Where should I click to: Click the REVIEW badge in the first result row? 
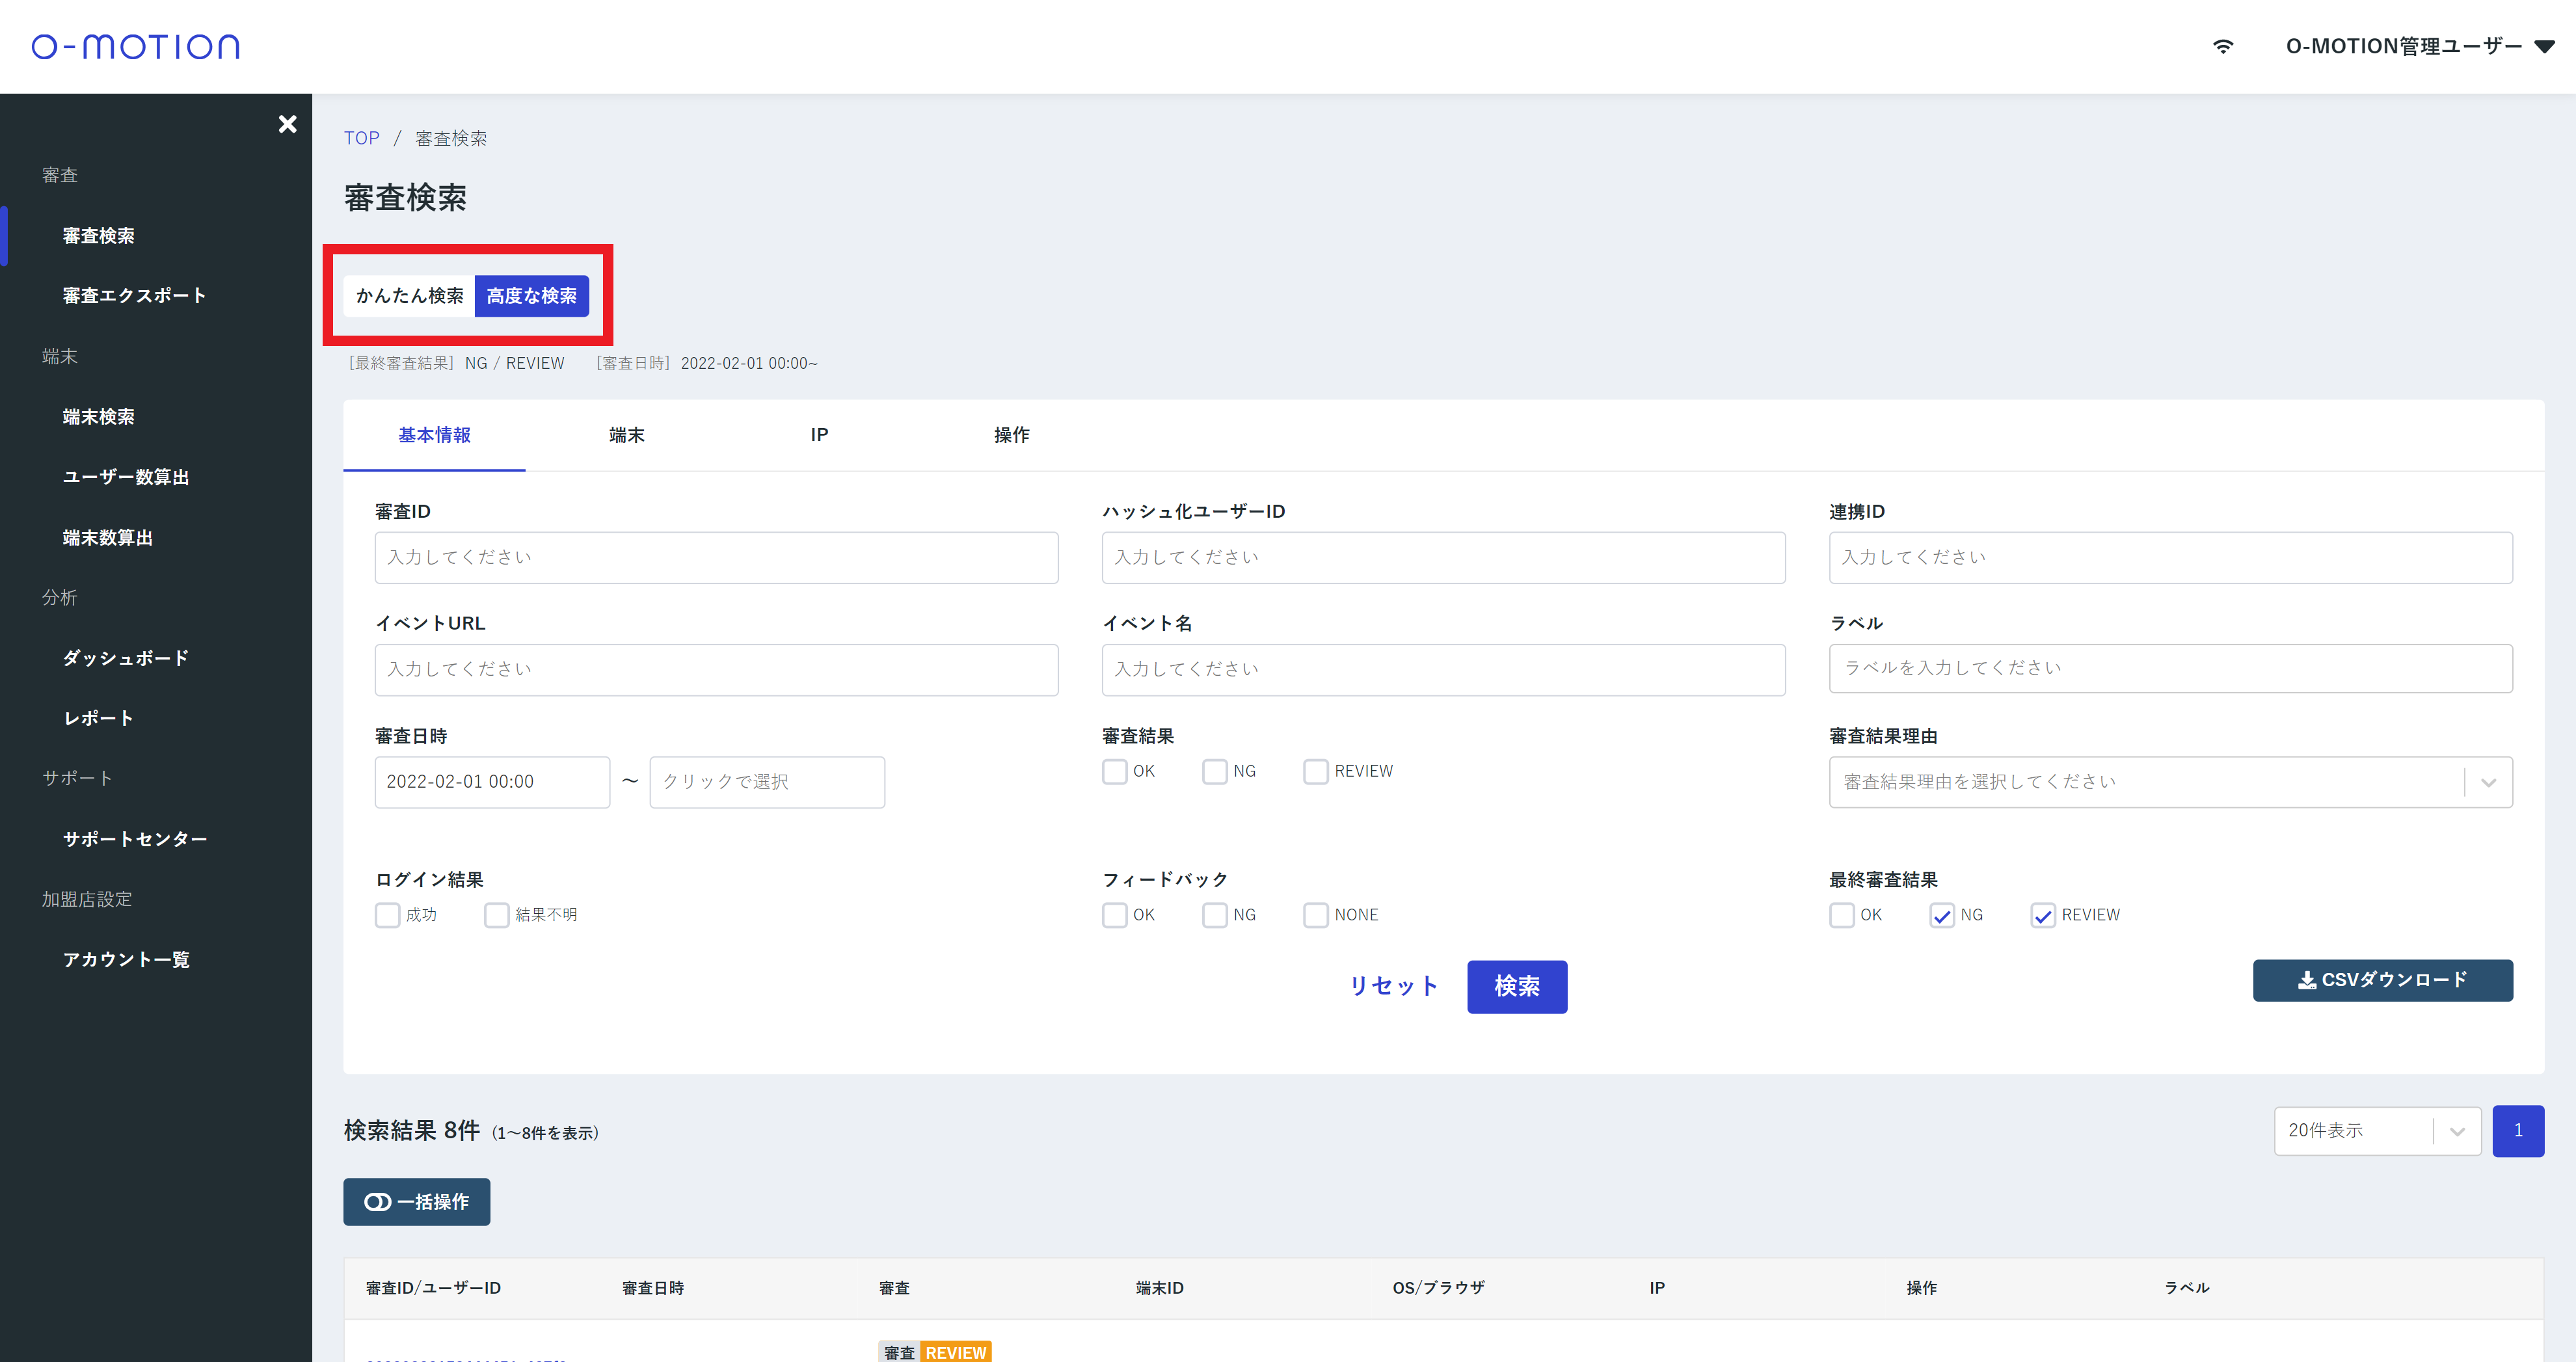[955, 1352]
